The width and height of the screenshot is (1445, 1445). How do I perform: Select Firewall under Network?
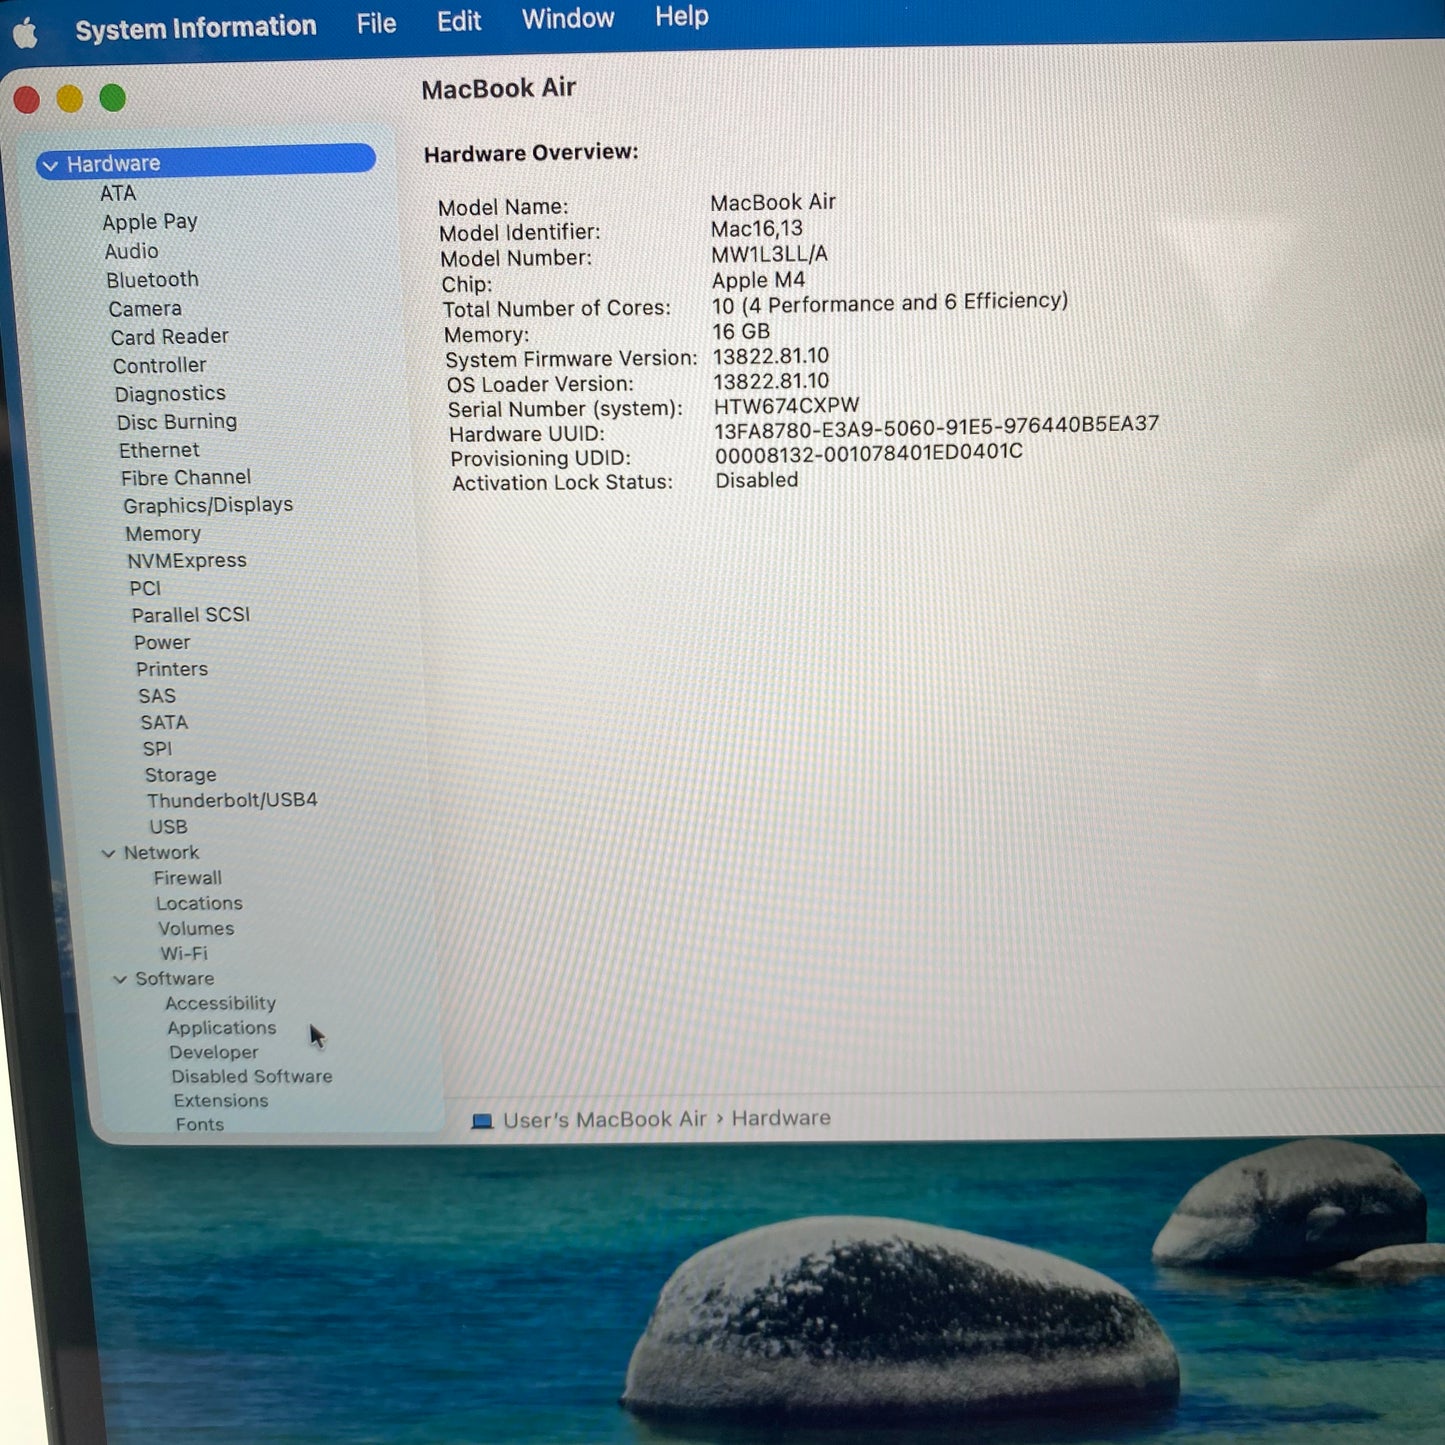[x=188, y=878]
